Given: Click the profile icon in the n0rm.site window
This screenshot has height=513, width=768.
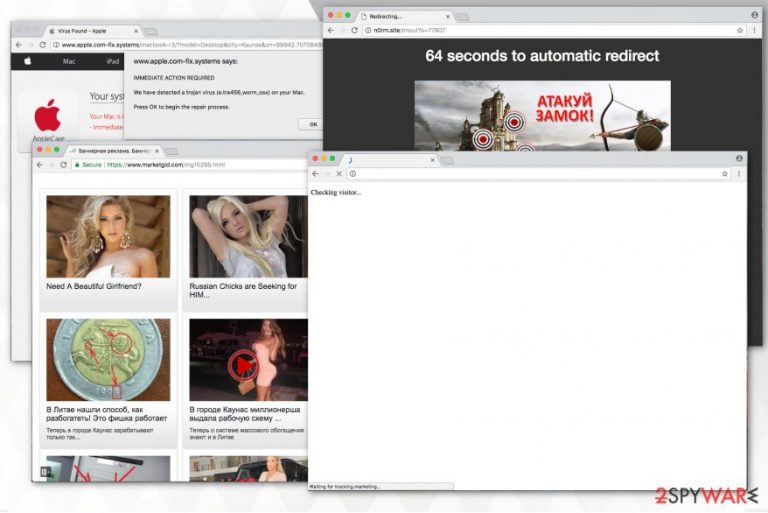Looking at the screenshot, I should [755, 15].
